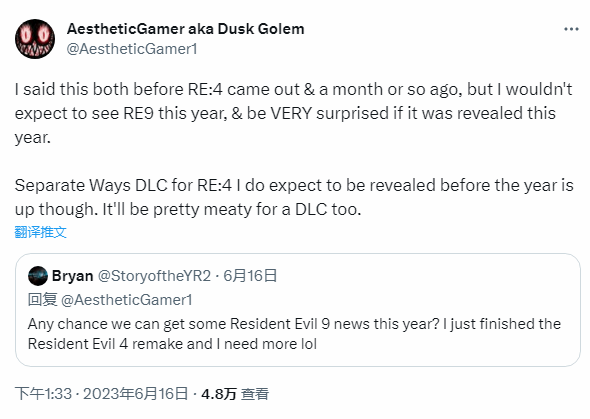Image resolution: width=590 pixels, height=419 pixels.
Task: Open the three-dot more options menu
Action: click(571, 29)
